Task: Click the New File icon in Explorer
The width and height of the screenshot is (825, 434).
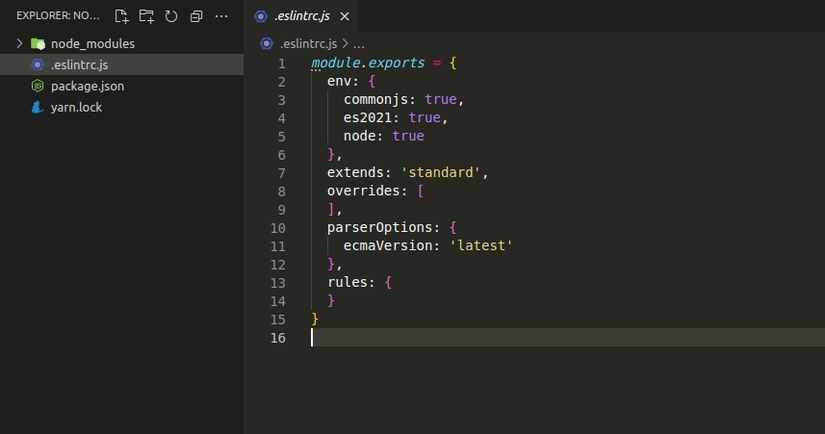Action: tap(122, 16)
